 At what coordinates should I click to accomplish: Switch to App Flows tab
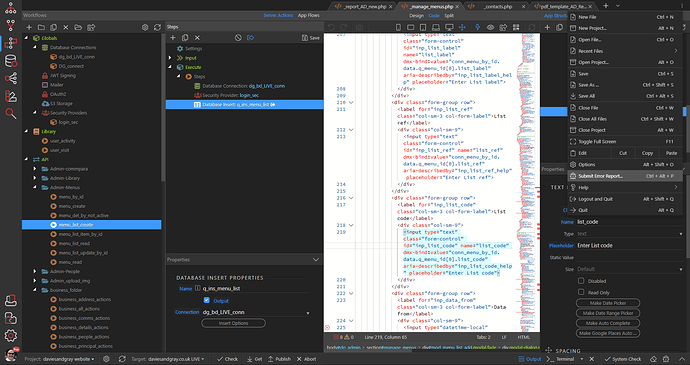(x=308, y=15)
